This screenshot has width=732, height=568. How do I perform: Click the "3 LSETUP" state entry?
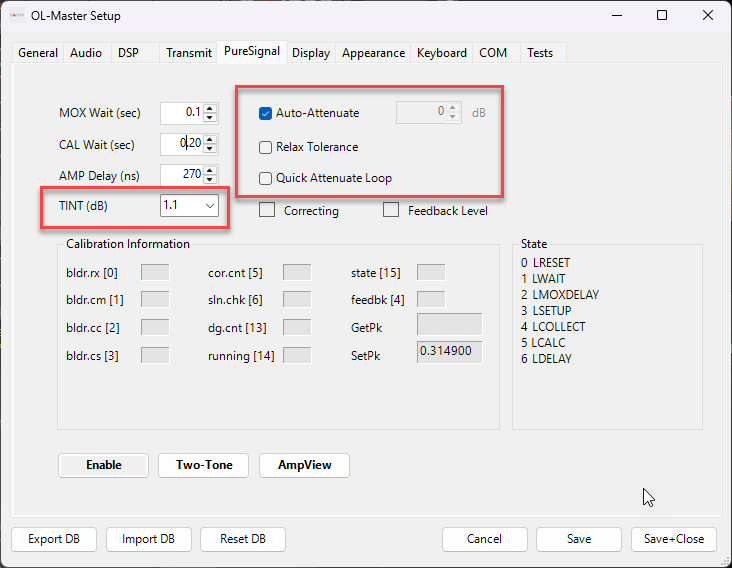(546, 311)
